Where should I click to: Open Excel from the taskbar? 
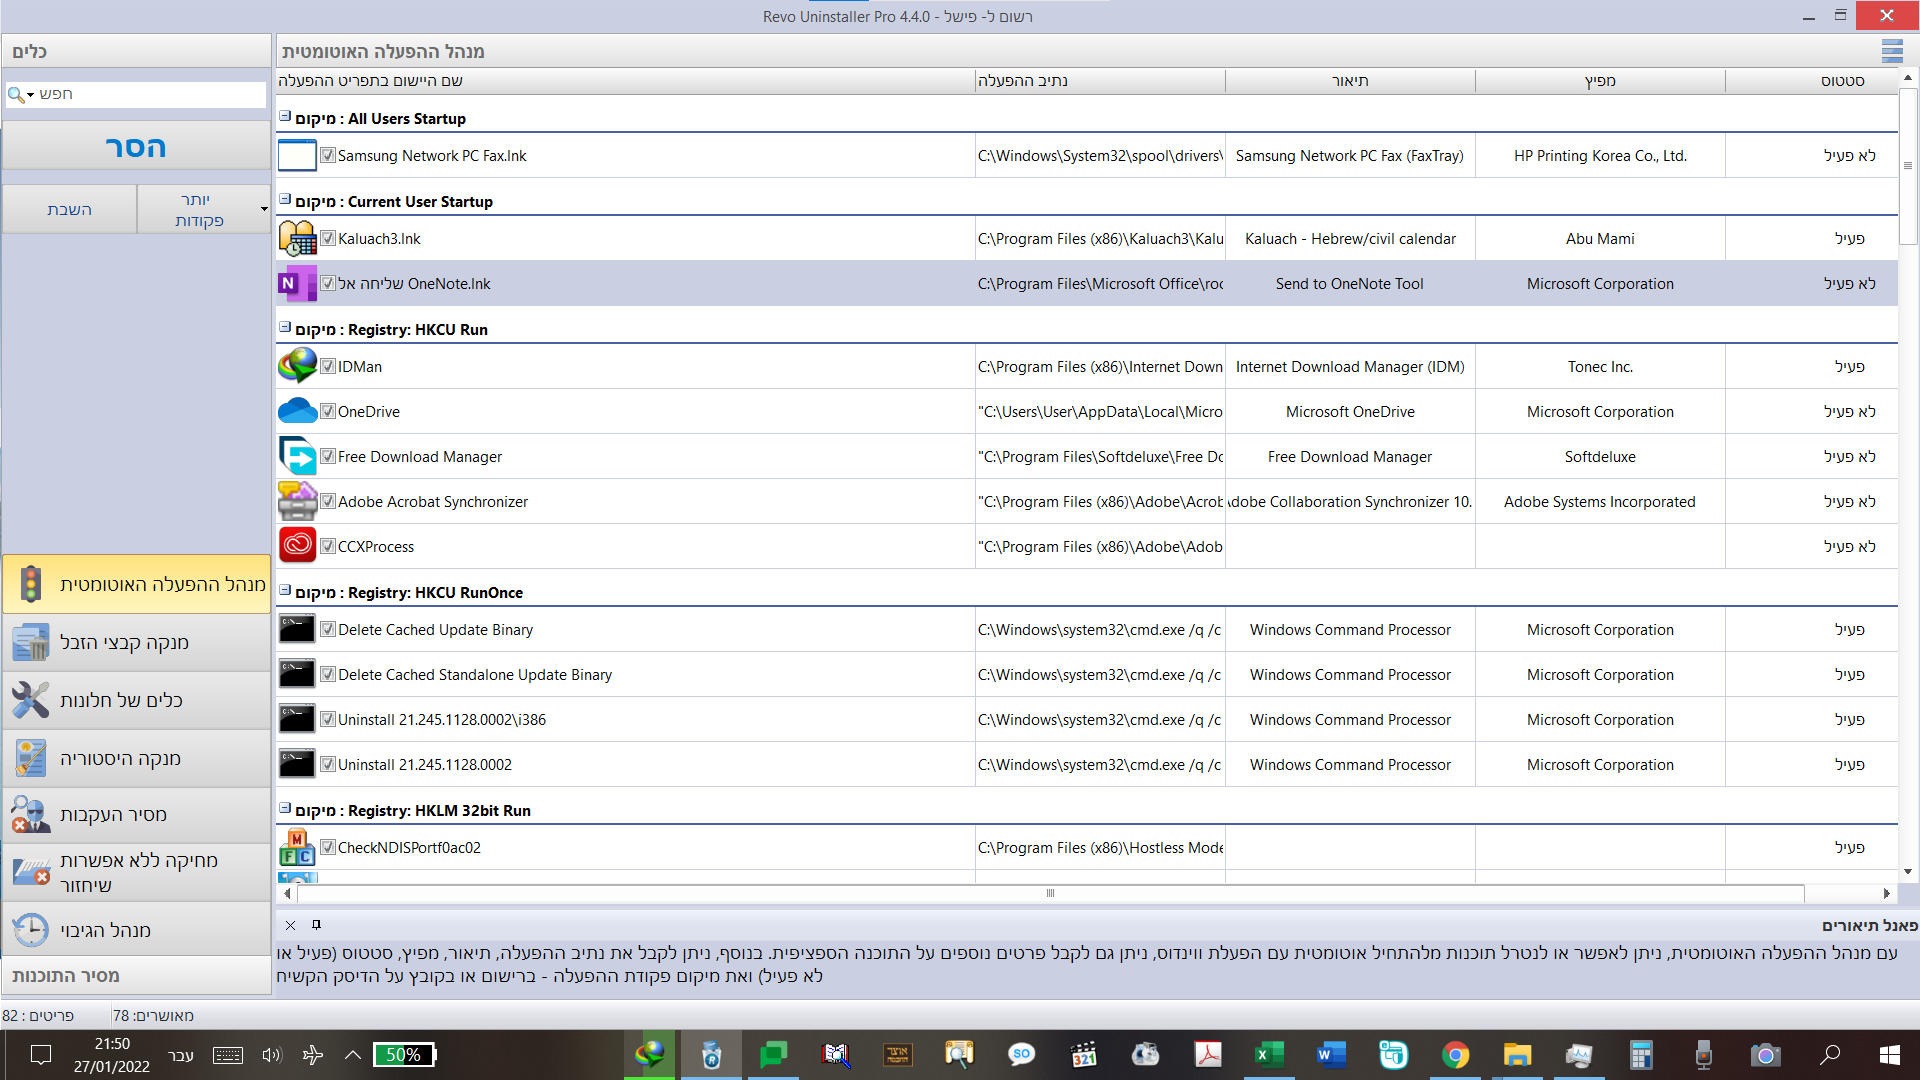pos(1269,1055)
